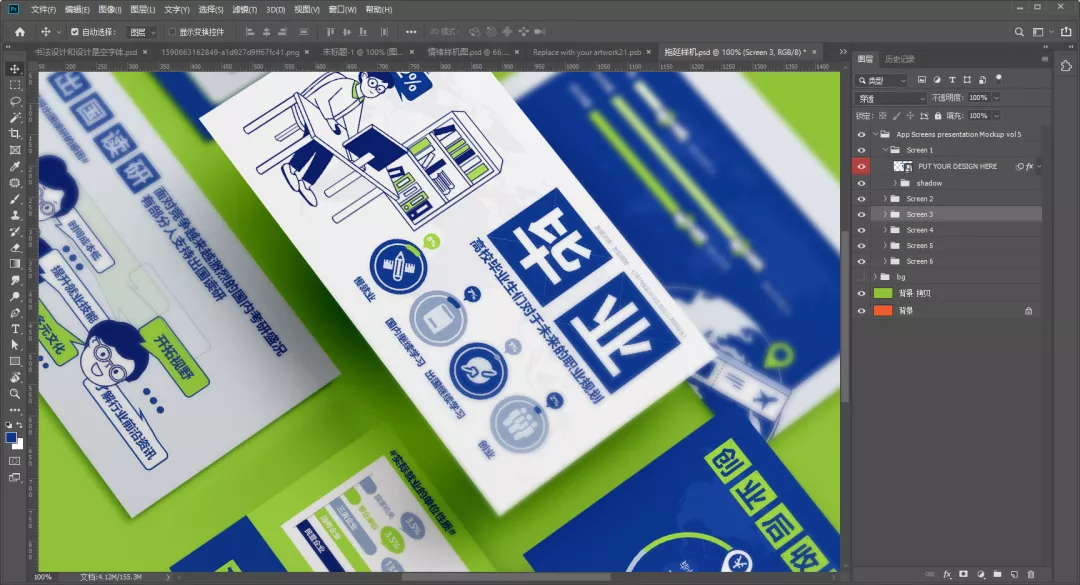Screen dimensions: 1080x585
Task: Expand the bg group
Action: tap(875, 277)
